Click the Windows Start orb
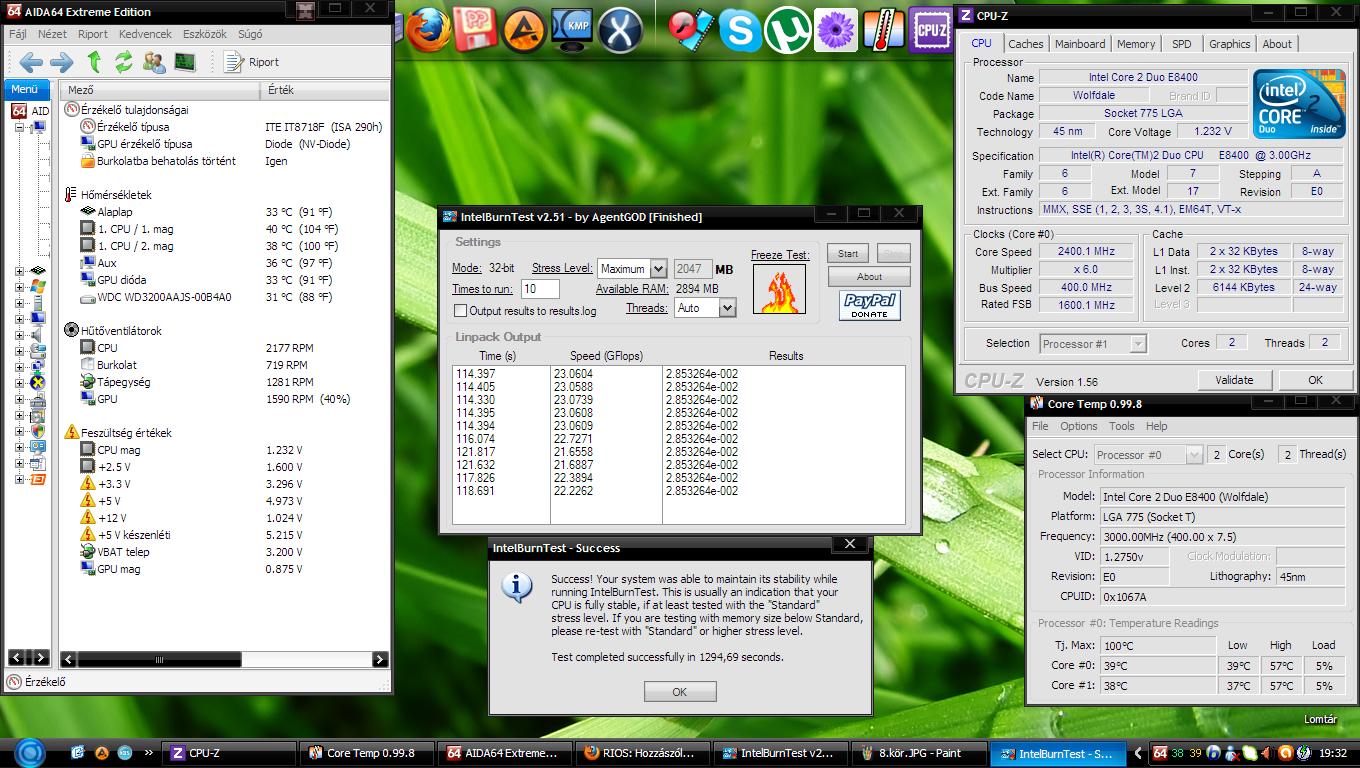This screenshot has height=768, width=1360. click(30, 752)
